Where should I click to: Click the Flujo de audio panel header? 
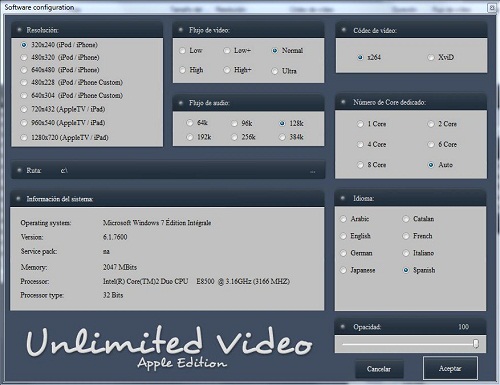pyautogui.click(x=248, y=103)
